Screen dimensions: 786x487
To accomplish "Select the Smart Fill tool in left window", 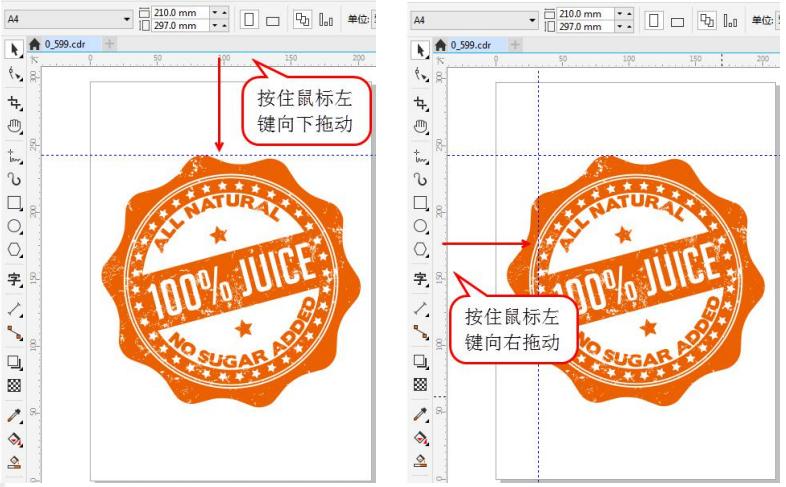I will point(15,462).
